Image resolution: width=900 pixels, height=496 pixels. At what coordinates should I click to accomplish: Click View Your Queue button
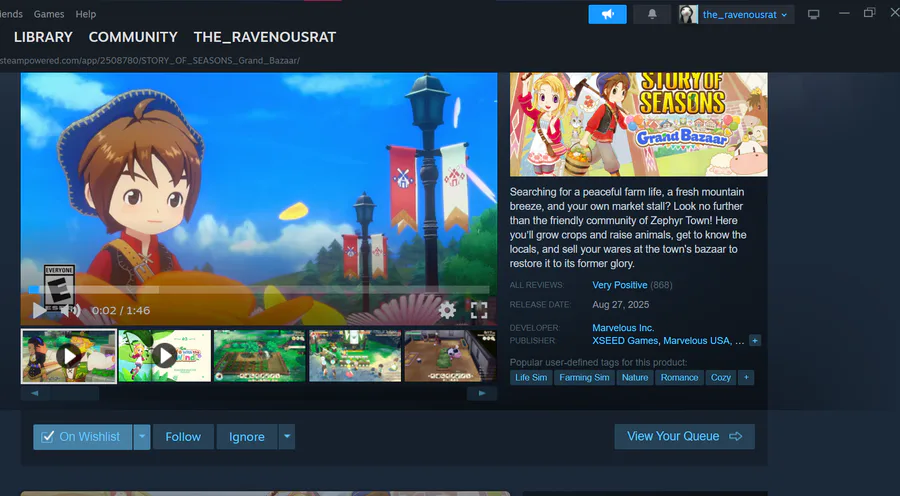684,436
